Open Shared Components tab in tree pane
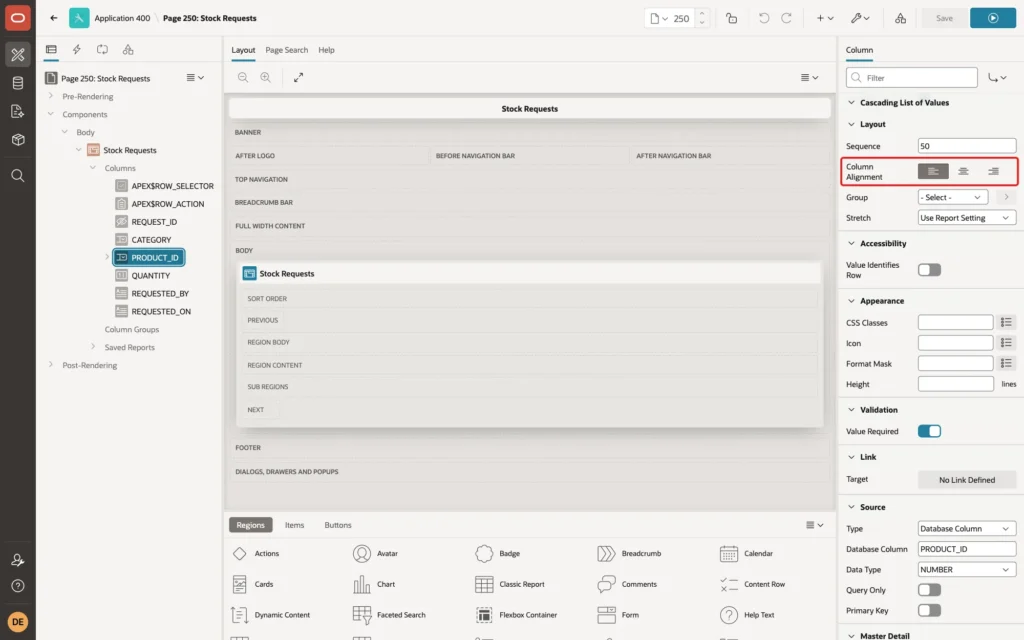The image size is (1024, 640). point(128,50)
